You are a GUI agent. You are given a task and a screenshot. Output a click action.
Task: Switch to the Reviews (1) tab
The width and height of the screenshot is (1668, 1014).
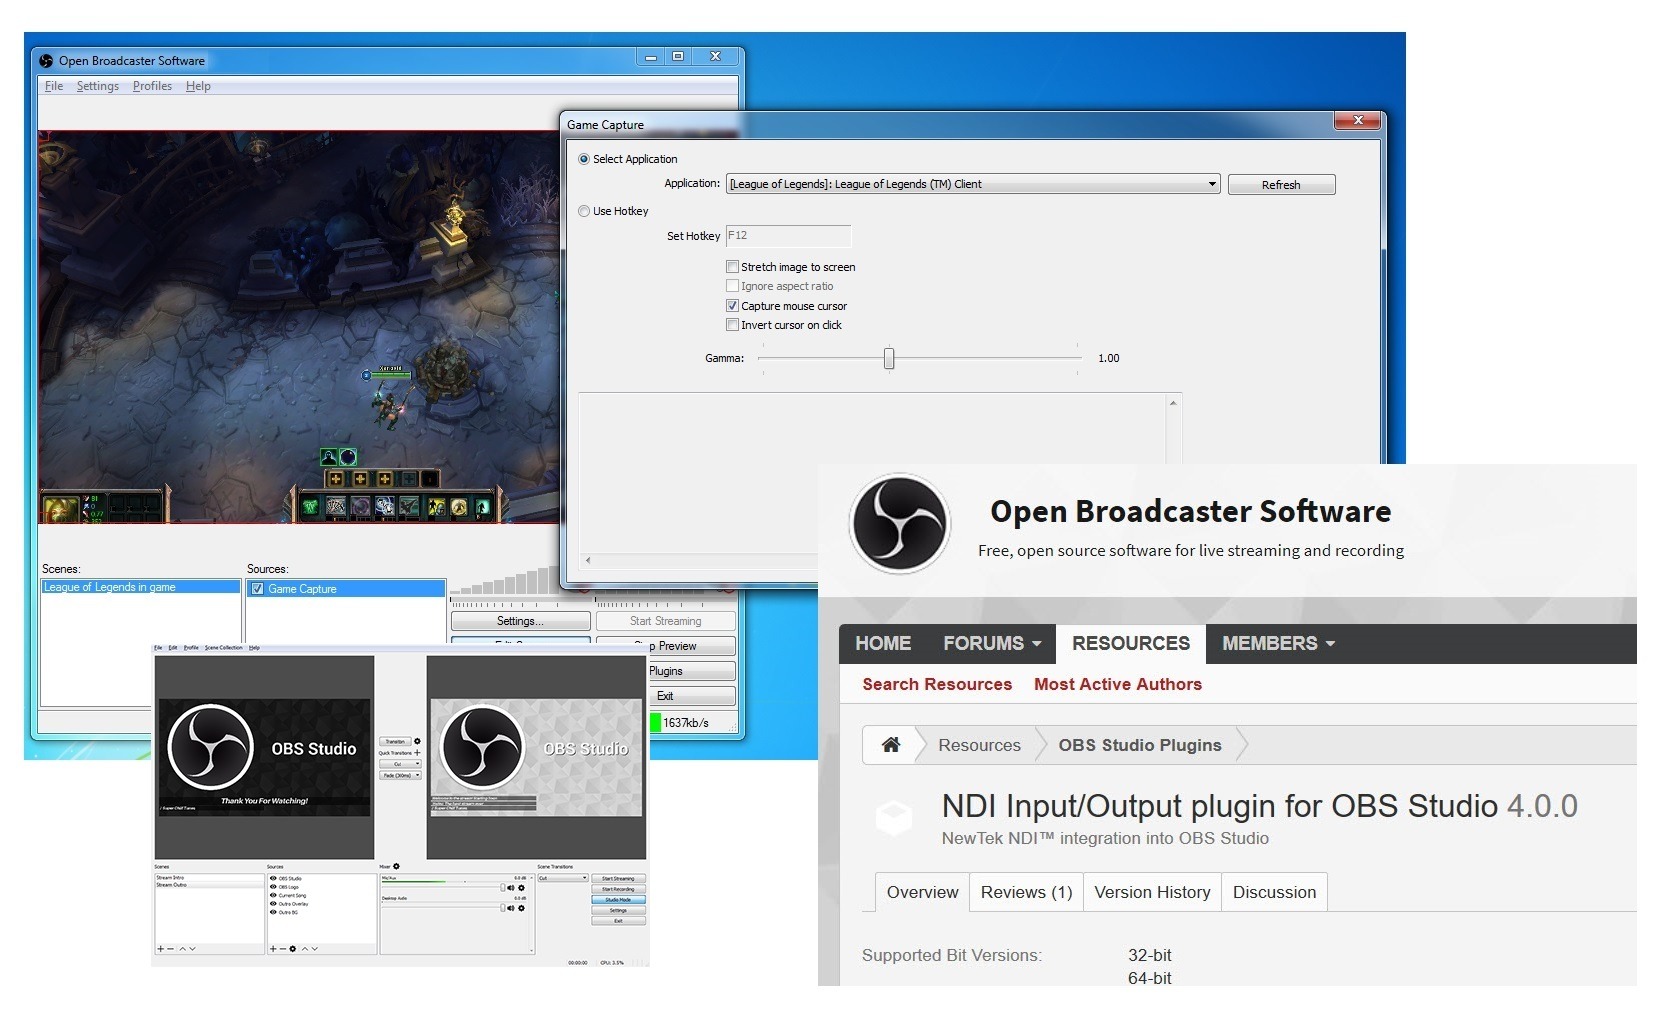pyautogui.click(x=1026, y=892)
